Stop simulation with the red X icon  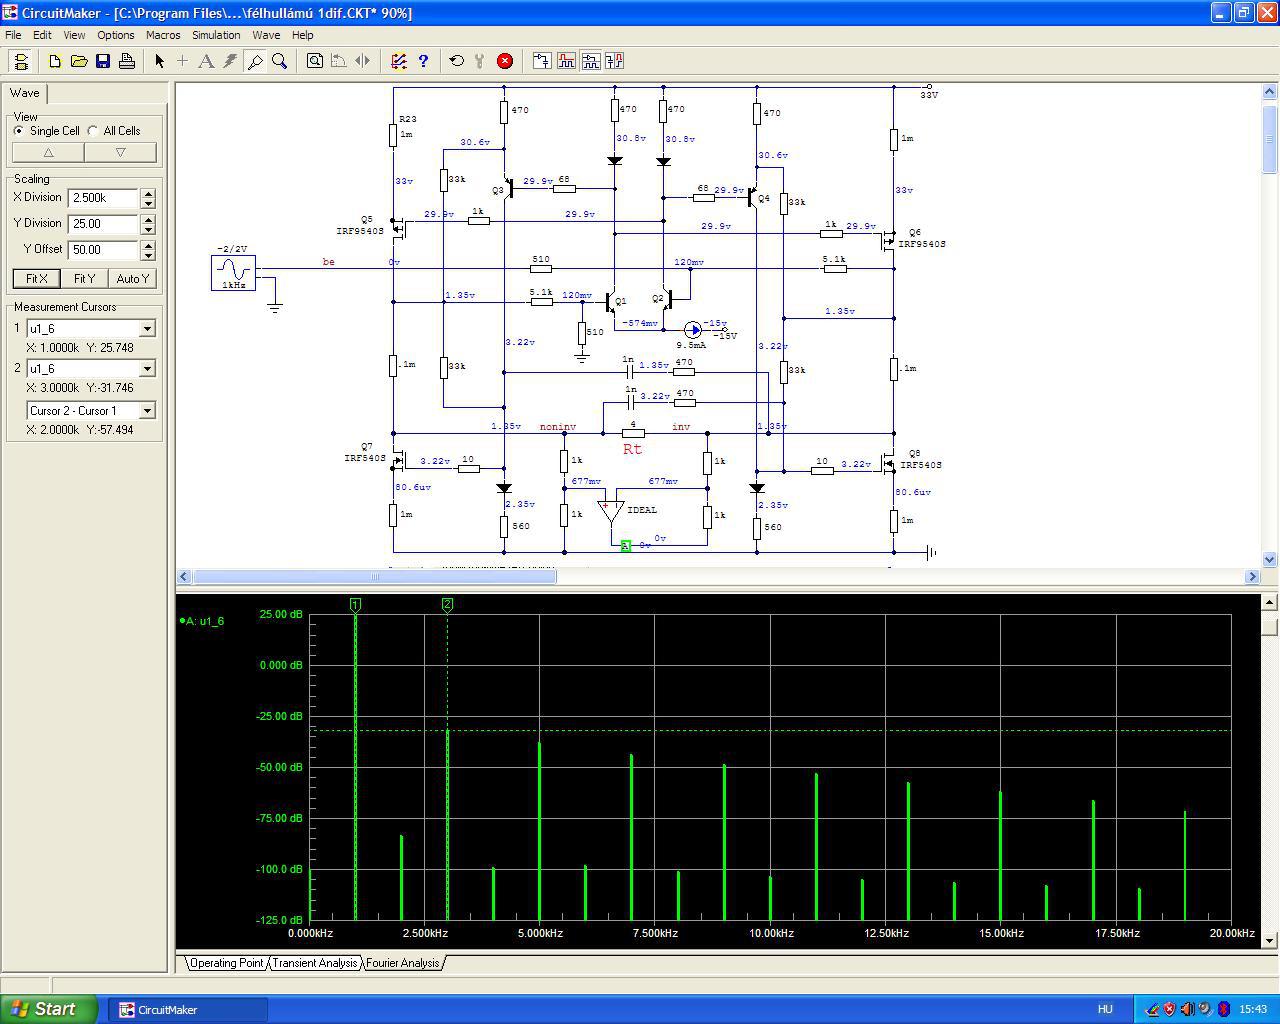tap(505, 61)
